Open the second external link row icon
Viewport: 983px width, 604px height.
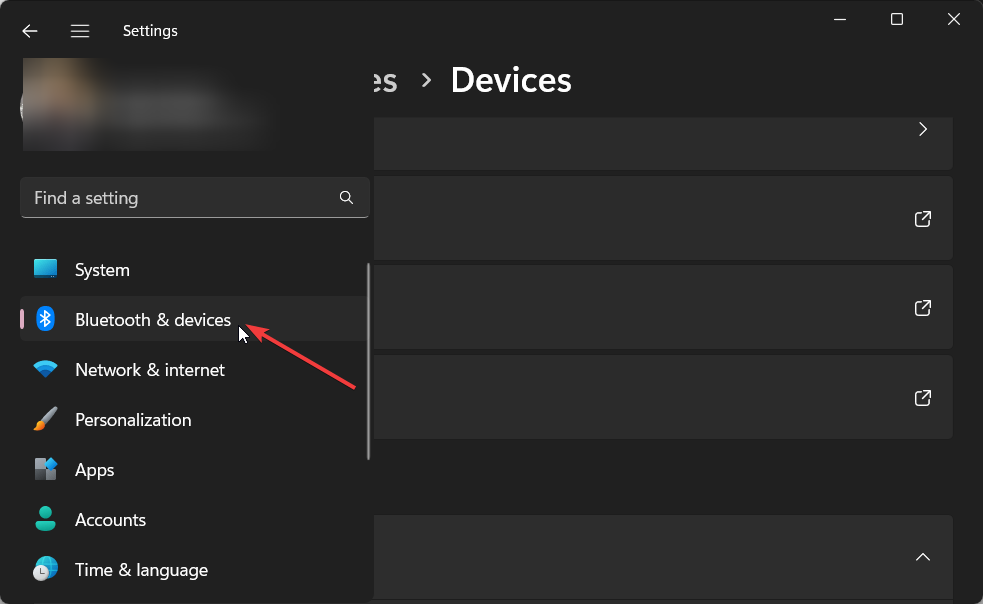(x=923, y=307)
